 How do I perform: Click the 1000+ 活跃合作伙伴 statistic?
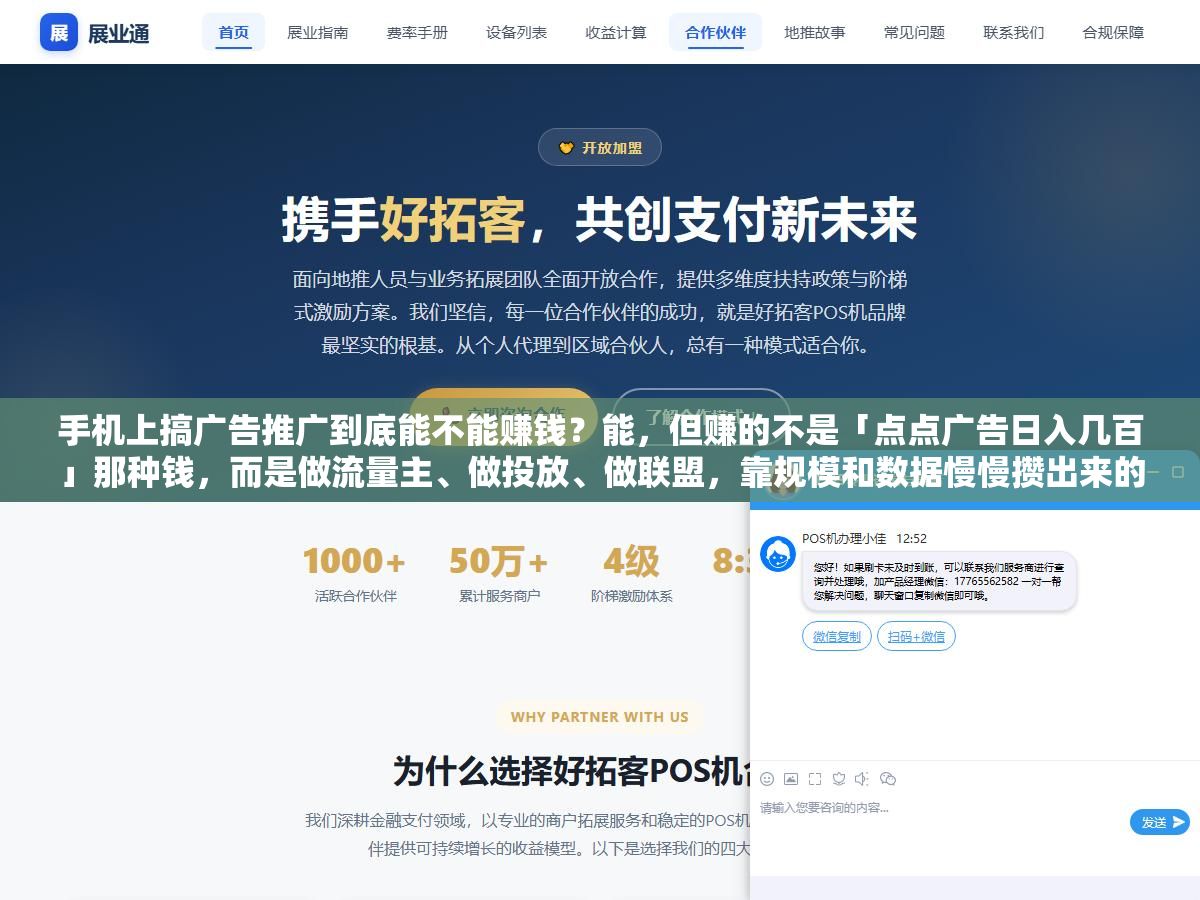pyautogui.click(x=355, y=573)
